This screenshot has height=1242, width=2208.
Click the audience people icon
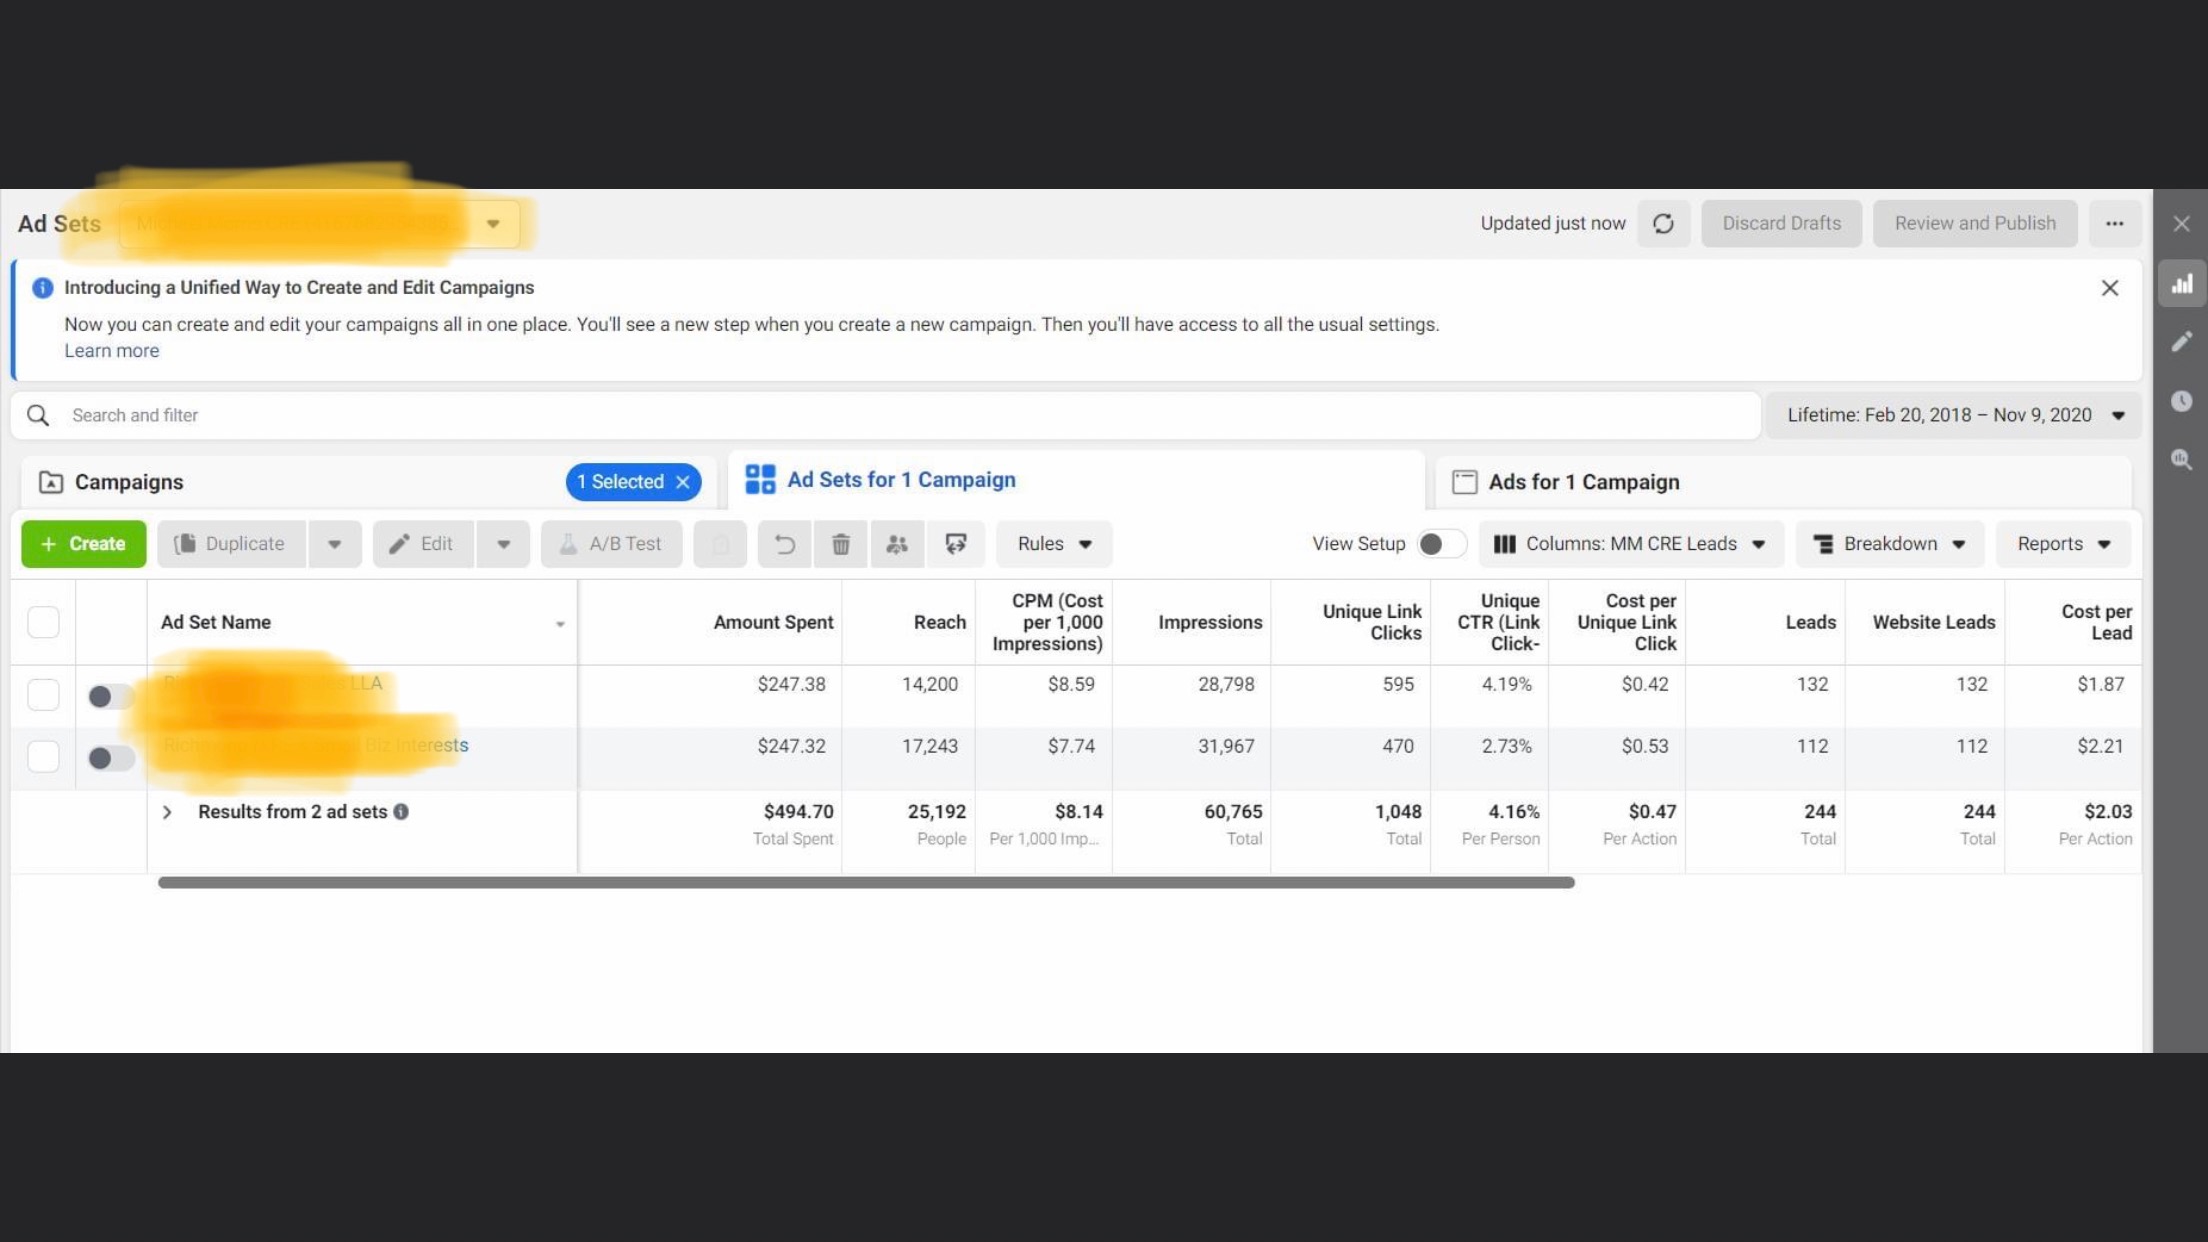click(897, 544)
